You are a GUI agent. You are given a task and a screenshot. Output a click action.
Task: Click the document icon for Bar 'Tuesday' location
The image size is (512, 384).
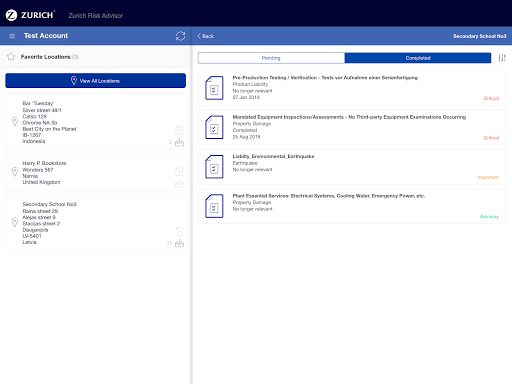pyautogui.click(x=179, y=130)
